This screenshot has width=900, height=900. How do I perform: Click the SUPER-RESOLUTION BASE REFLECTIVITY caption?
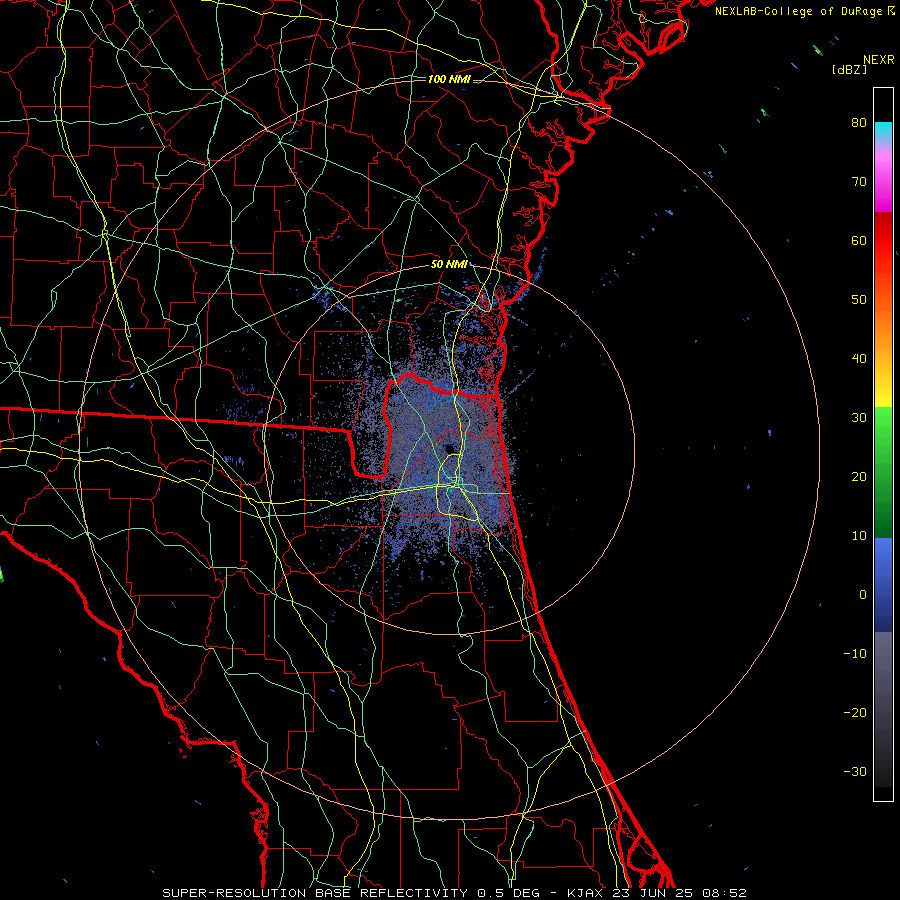315,893
